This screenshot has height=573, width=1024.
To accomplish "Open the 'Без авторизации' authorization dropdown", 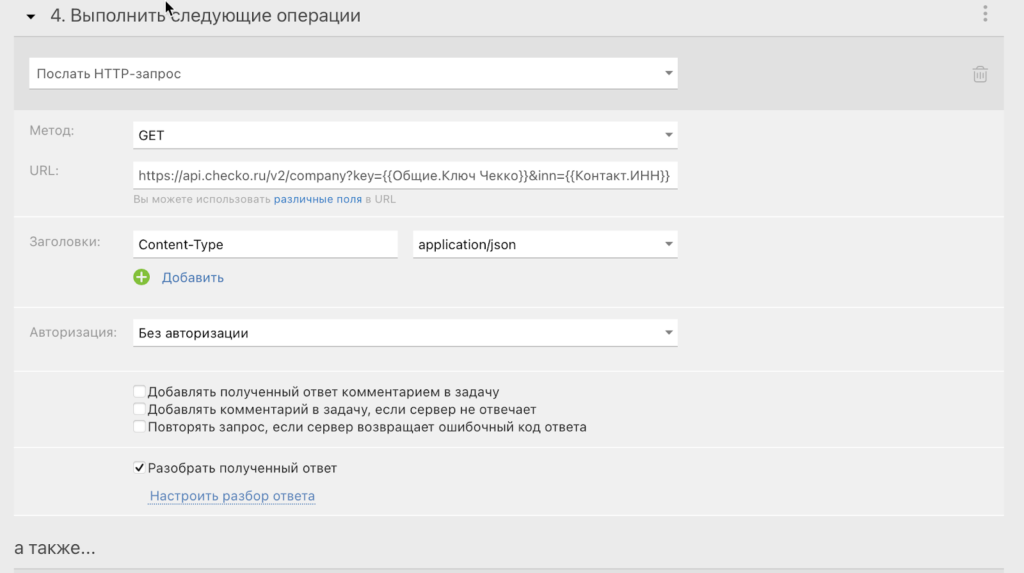I will tap(405, 333).
